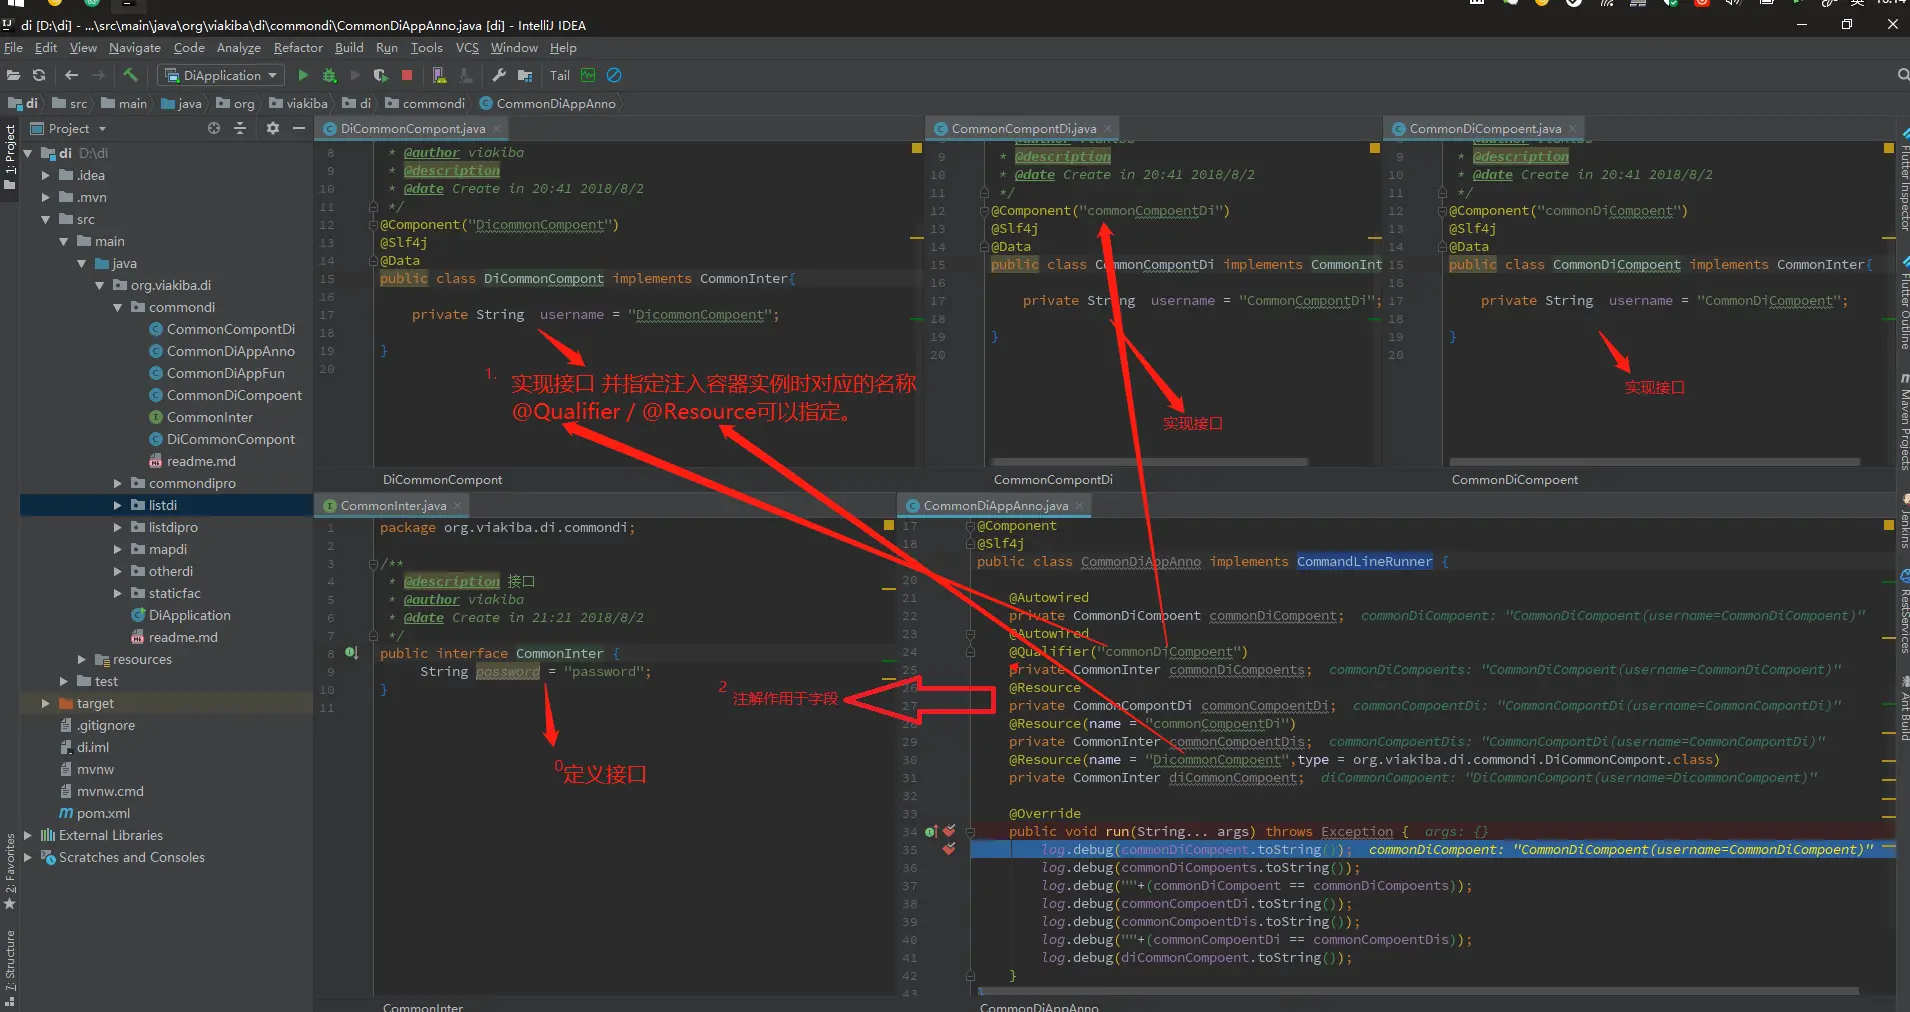
Task: Collapse the commondi package node
Action: tap(118, 307)
